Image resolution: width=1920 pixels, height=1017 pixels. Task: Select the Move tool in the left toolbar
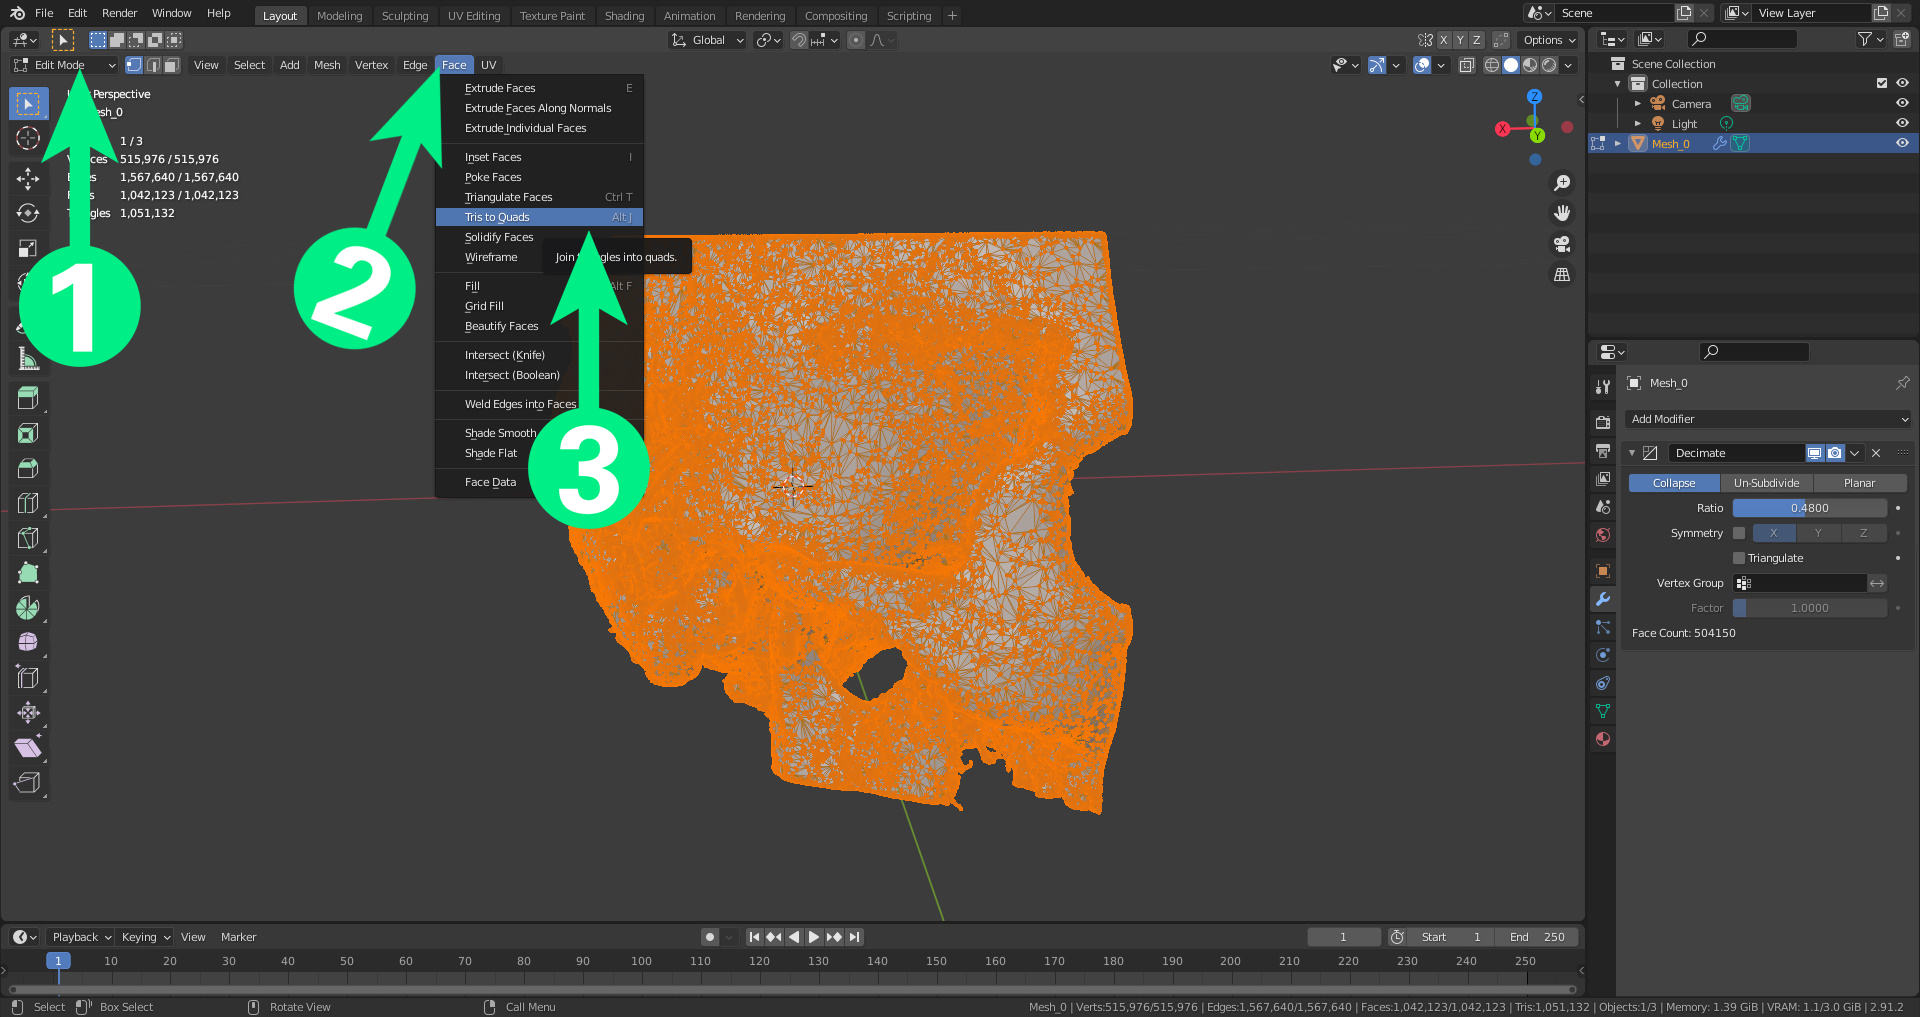(28, 178)
